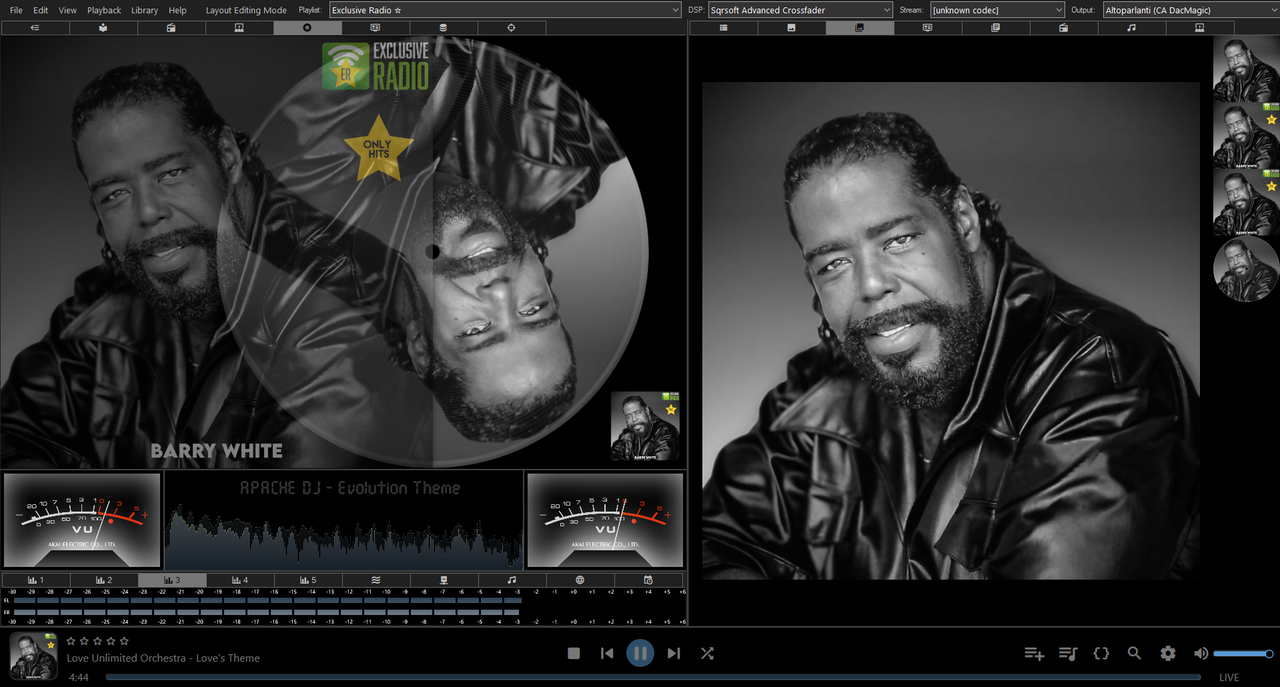Open the Library menu
The height and width of the screenshot is (687, 1280).
(145, 10)
